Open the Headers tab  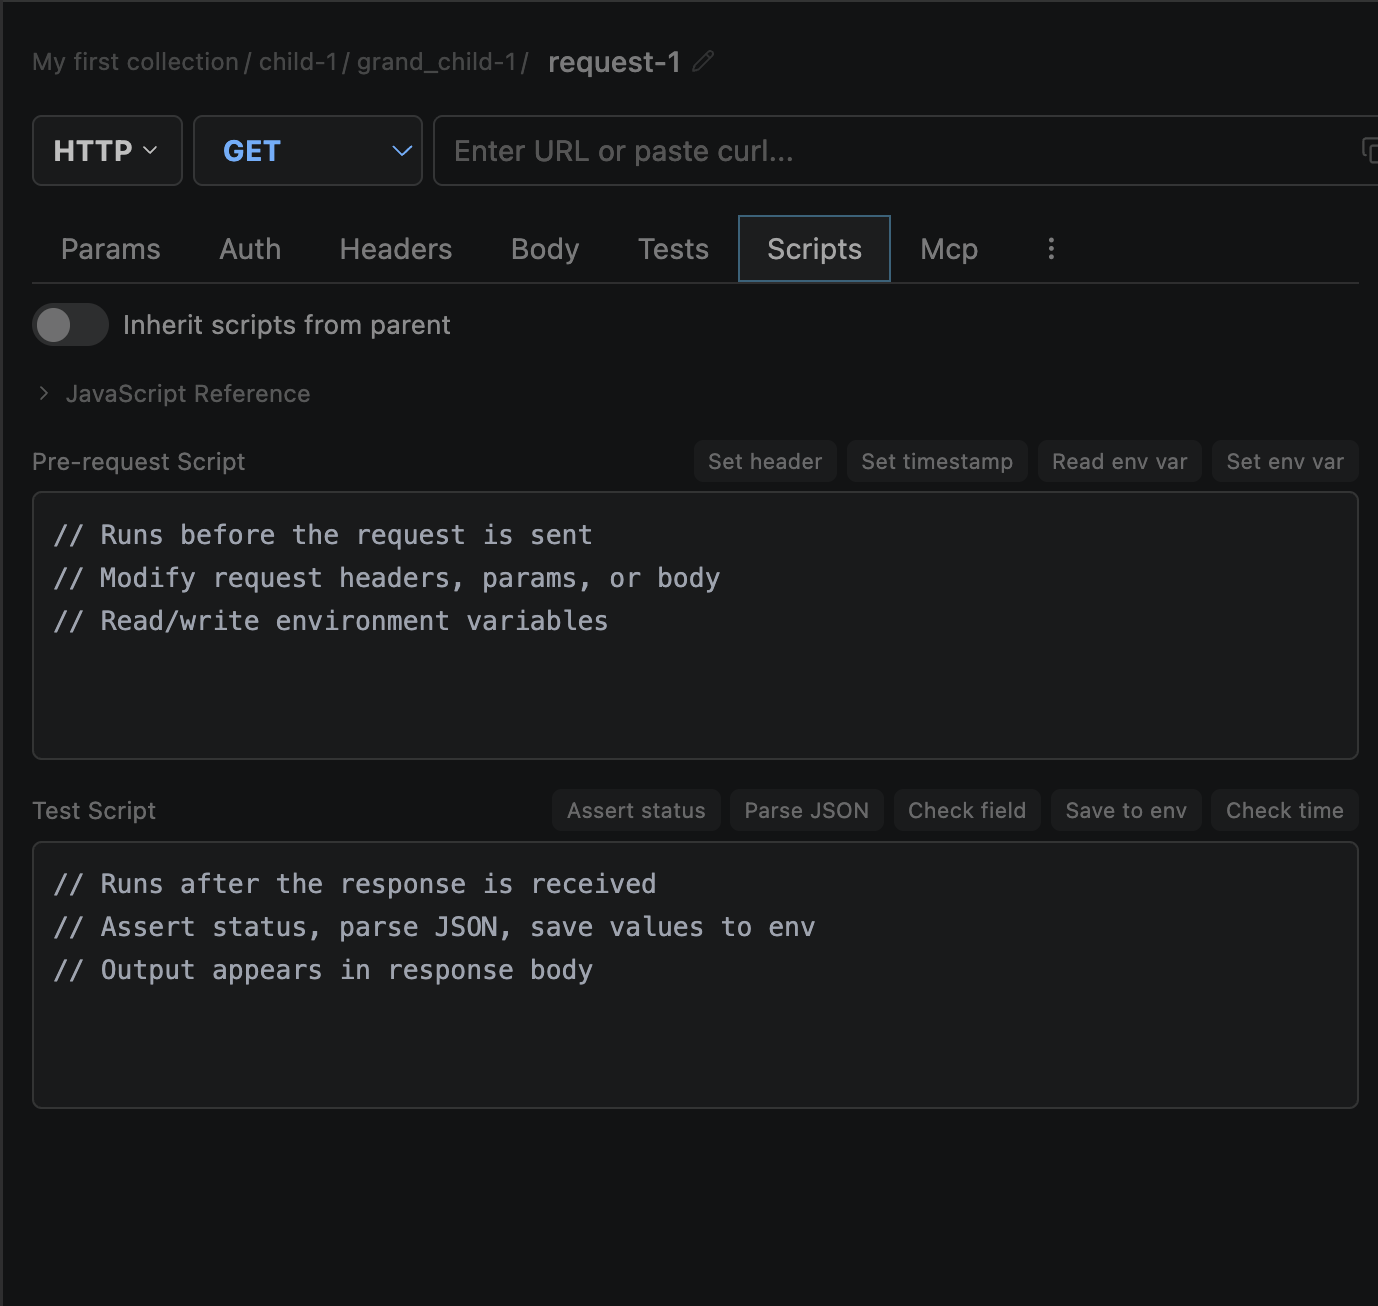point(396,249)
